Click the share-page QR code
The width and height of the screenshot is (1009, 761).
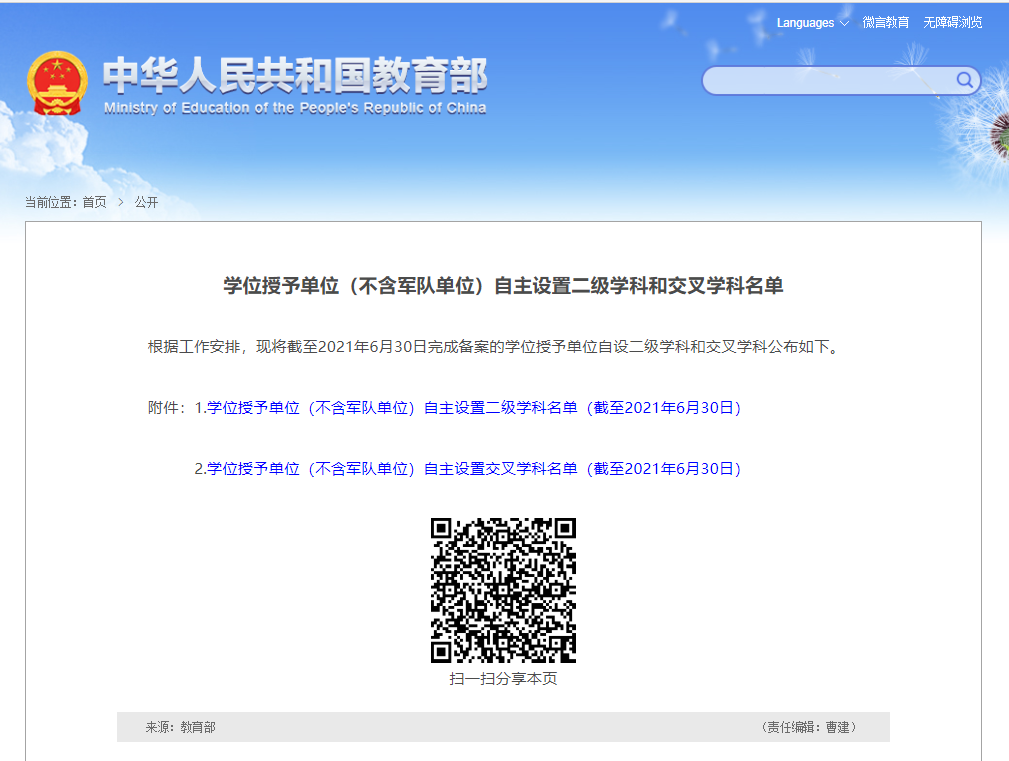pyautogui.click(x=503, y=590)
